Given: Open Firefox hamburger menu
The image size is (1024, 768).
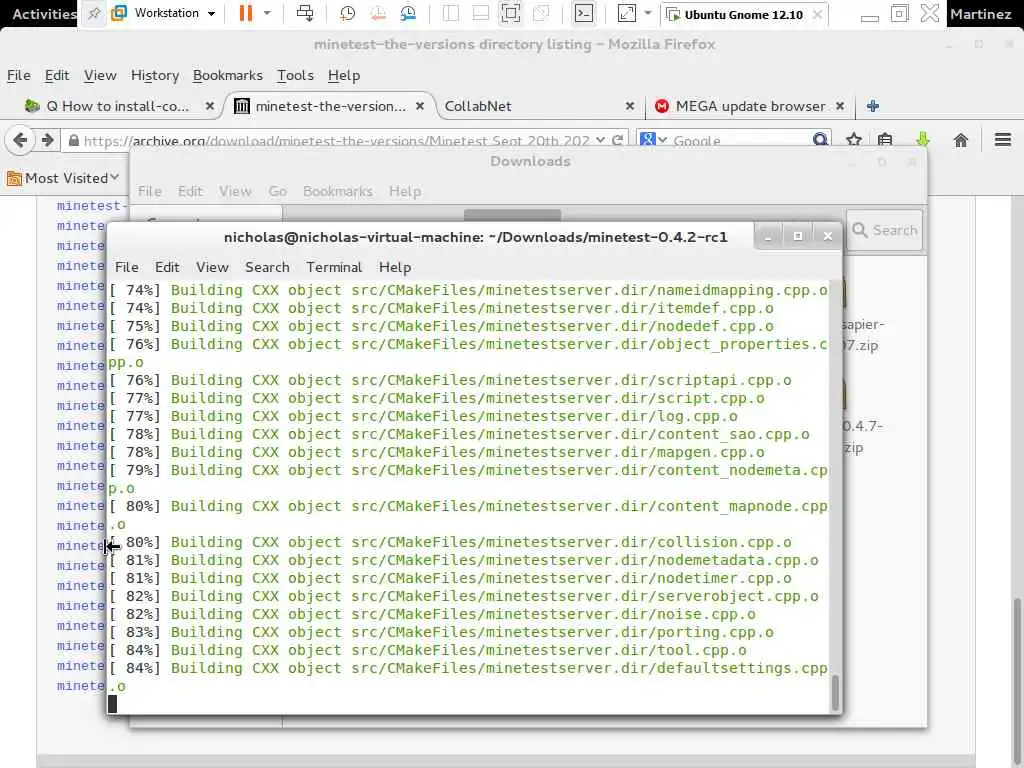Looking at the screenshot, I should [1003, 140].
